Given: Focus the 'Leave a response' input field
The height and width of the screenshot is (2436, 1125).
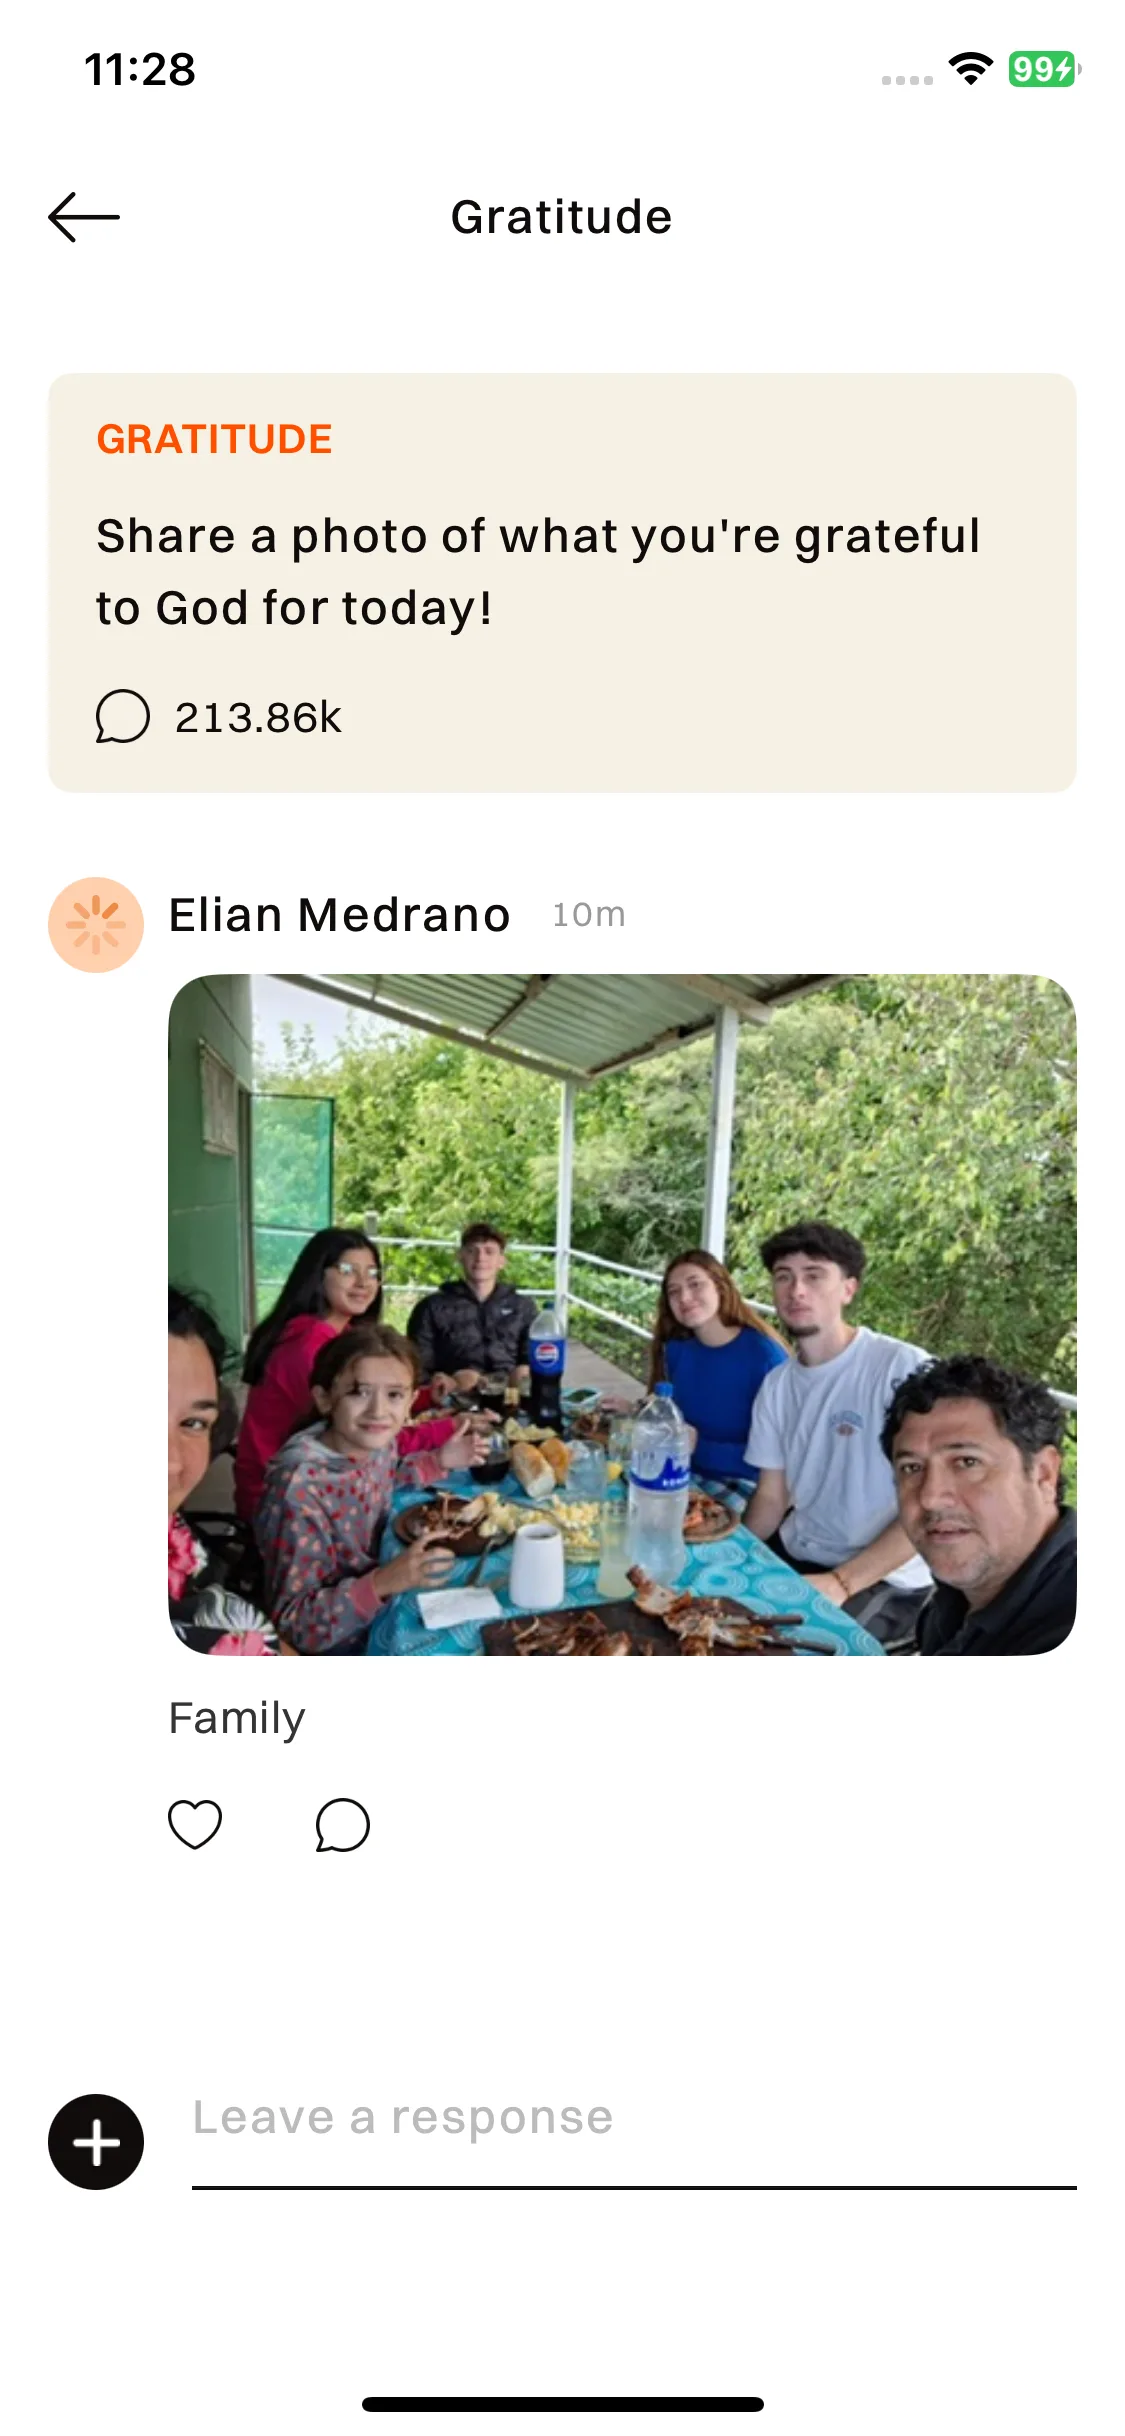Looking at the screenshot, I should [x=634, y=2140].
